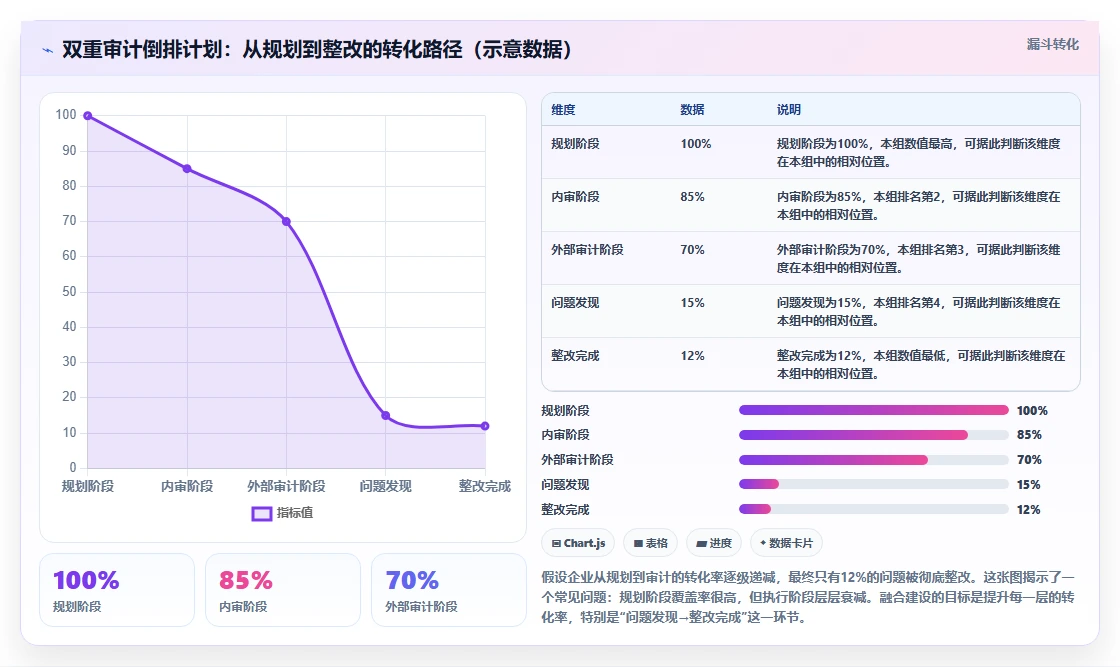Select the 内审阶段 table row label
This screenshot has width=1120, height=667.
point(575,196)
